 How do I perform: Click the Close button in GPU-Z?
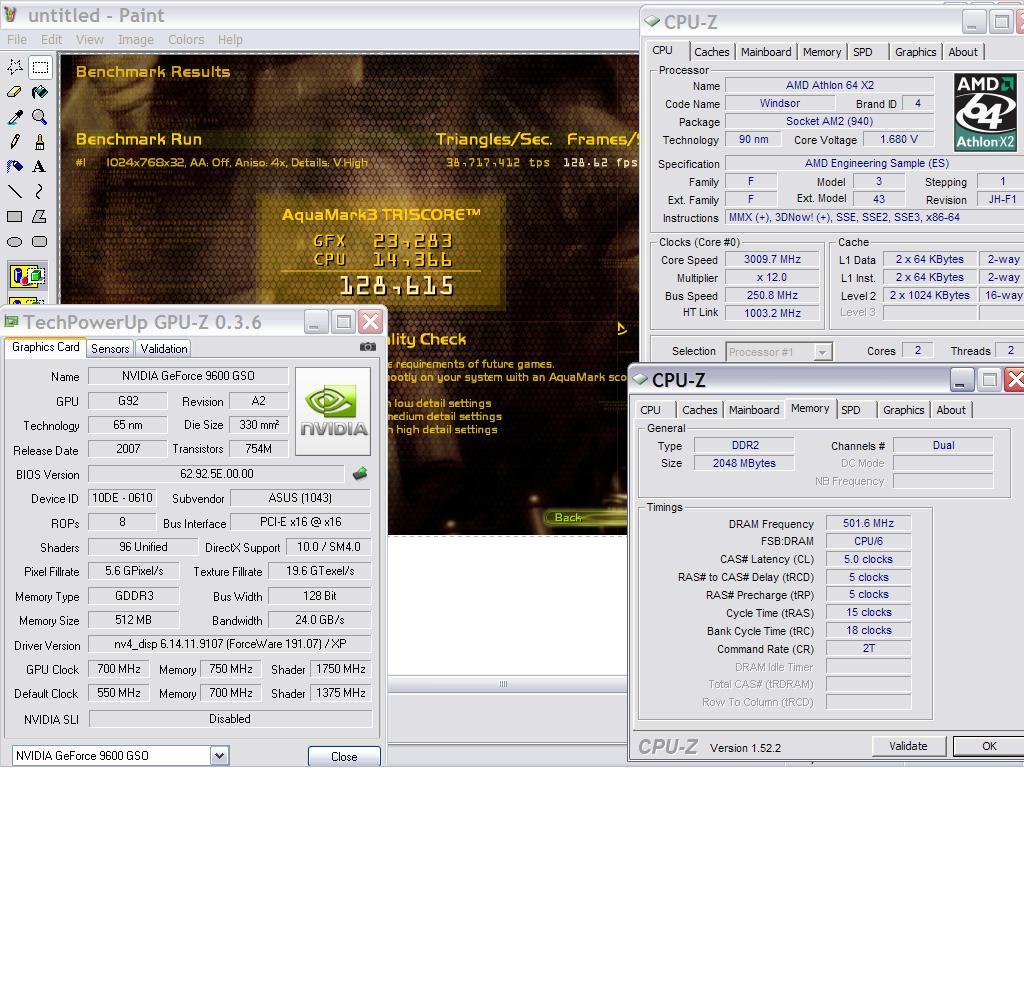click(344, 756)
